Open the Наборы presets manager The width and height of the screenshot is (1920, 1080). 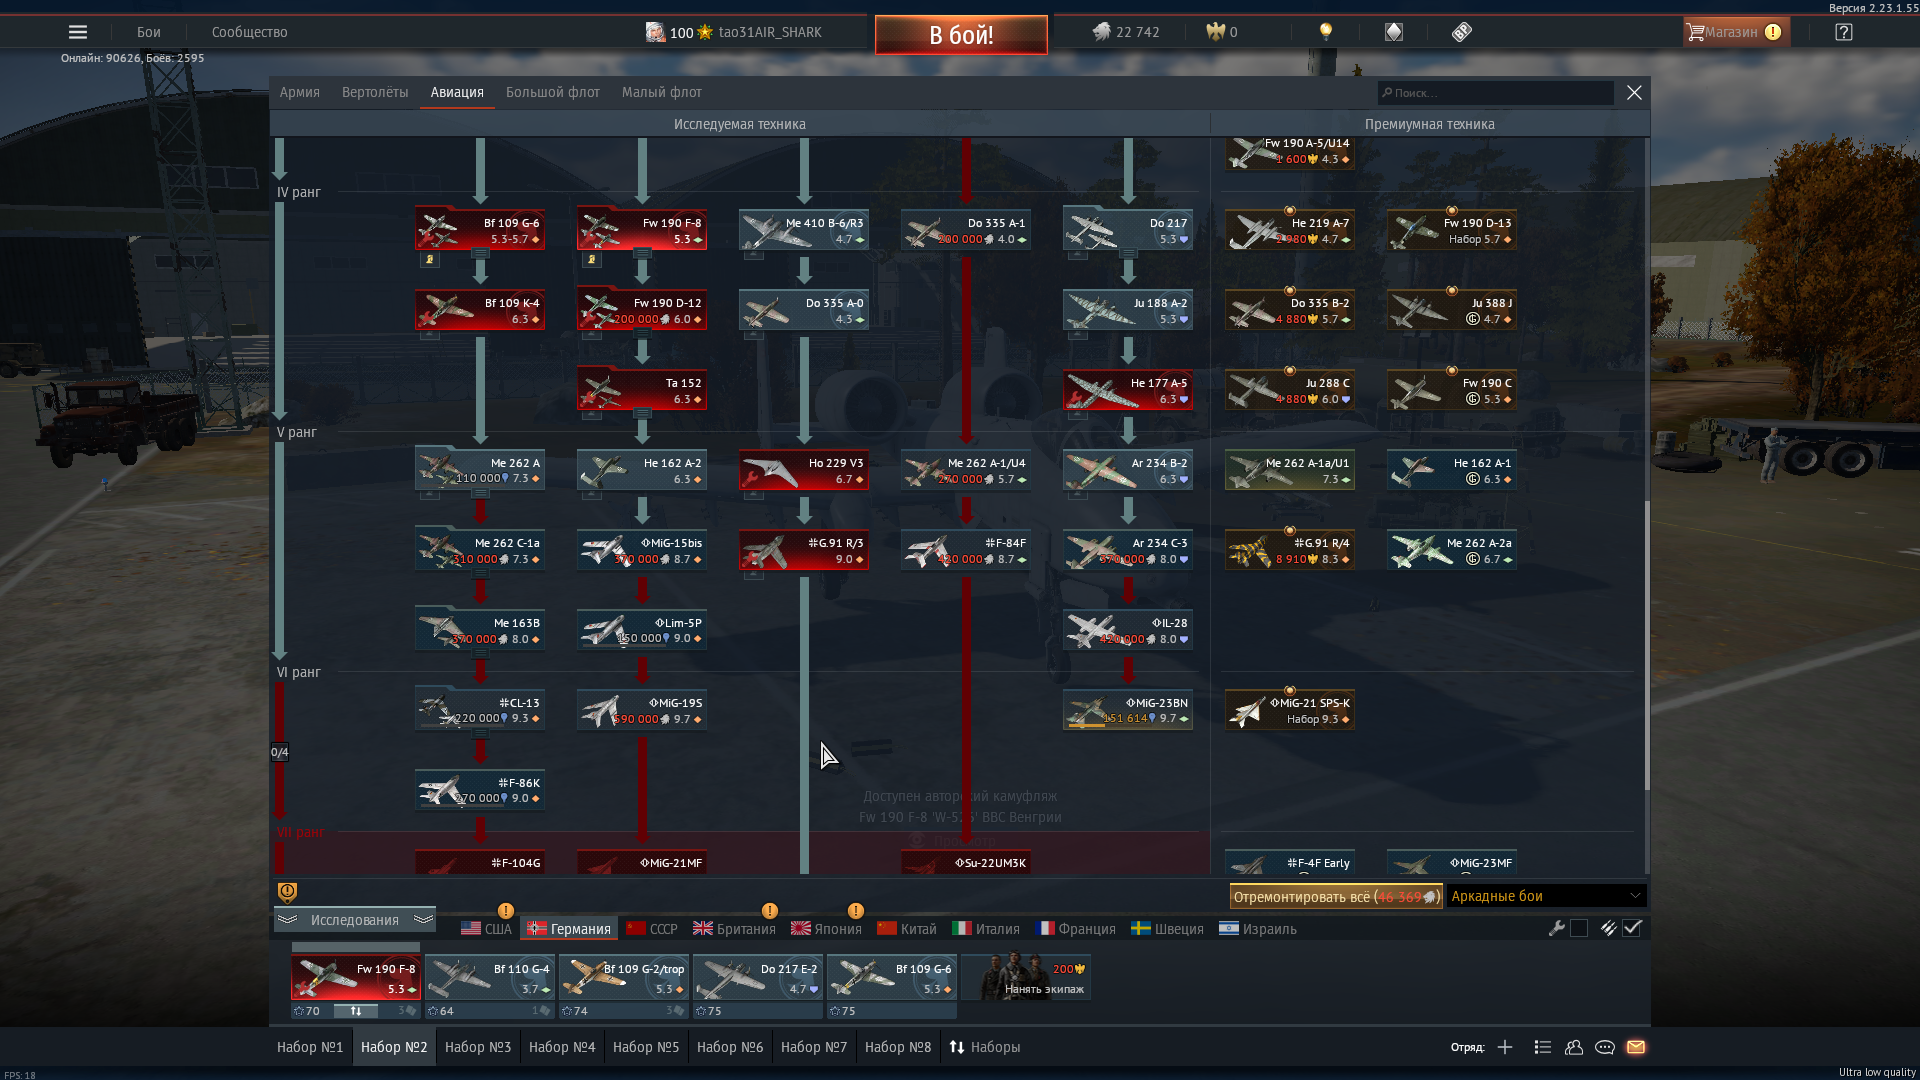985,1047
